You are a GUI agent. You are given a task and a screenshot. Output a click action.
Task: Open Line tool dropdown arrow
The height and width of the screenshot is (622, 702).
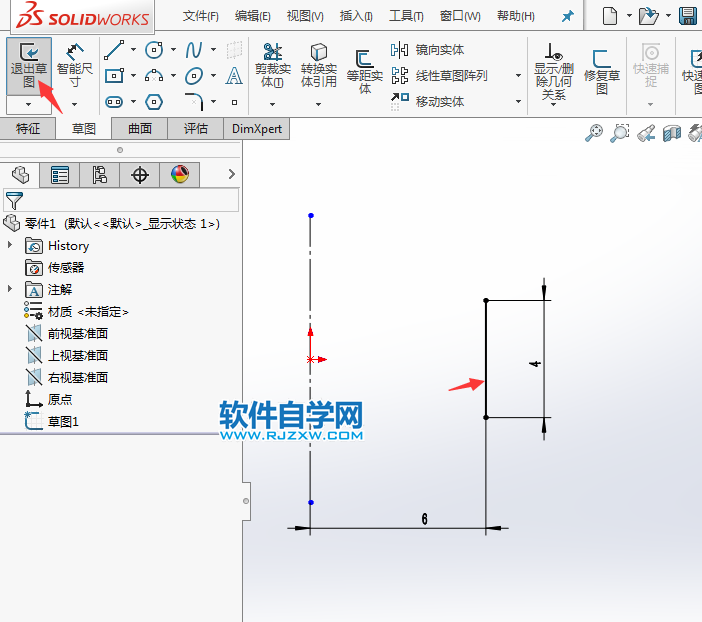[x=133, y=50]
